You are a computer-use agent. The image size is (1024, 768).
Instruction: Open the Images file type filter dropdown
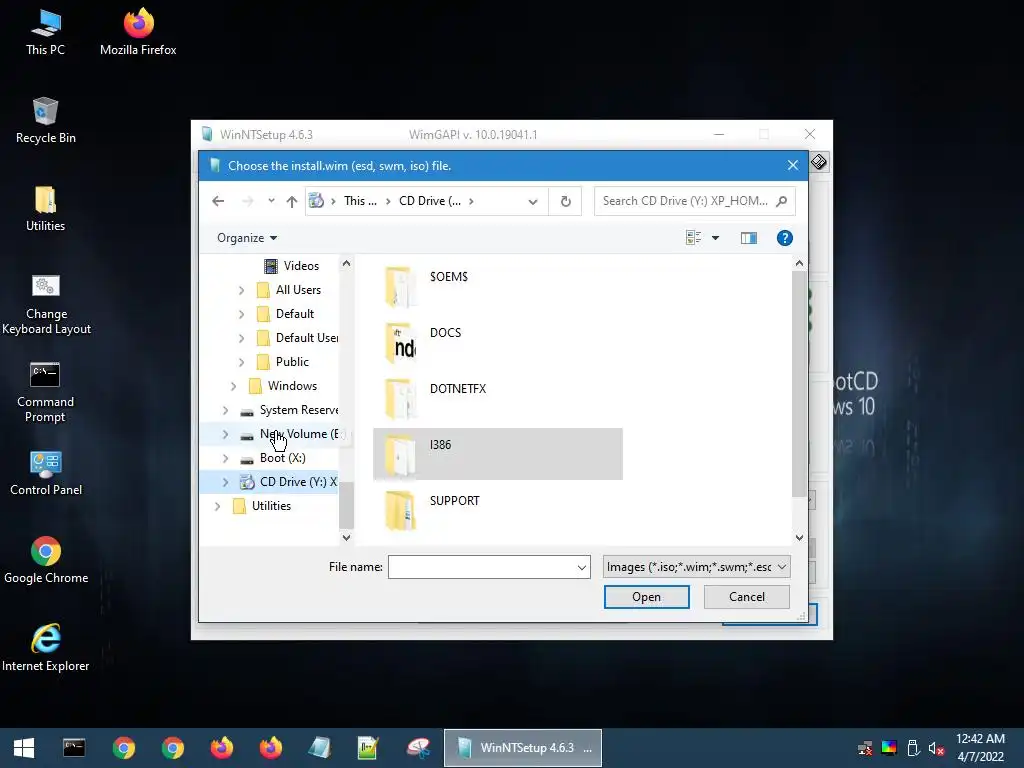[697, 567]
